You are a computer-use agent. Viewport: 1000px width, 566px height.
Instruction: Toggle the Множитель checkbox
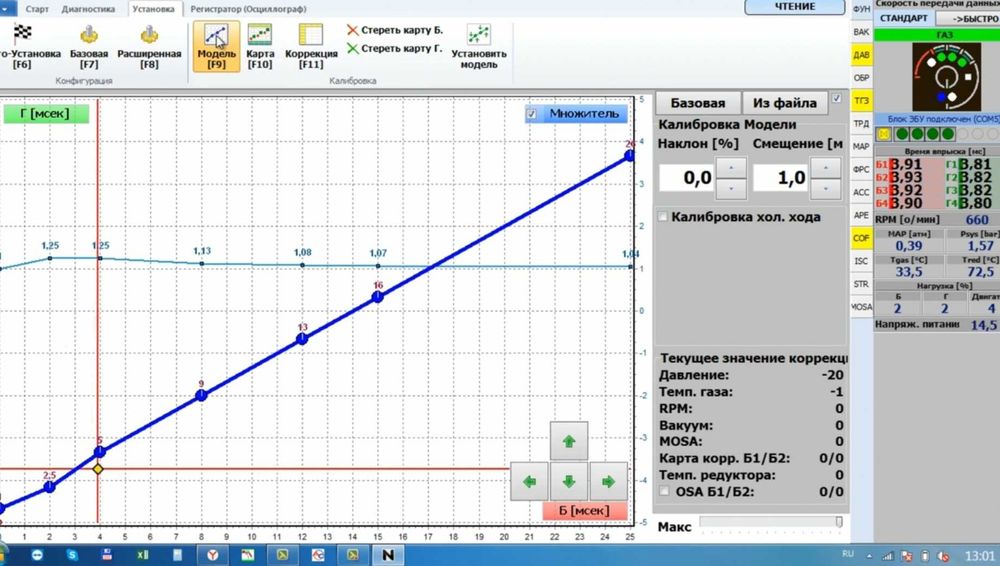[x=532, y=114]
